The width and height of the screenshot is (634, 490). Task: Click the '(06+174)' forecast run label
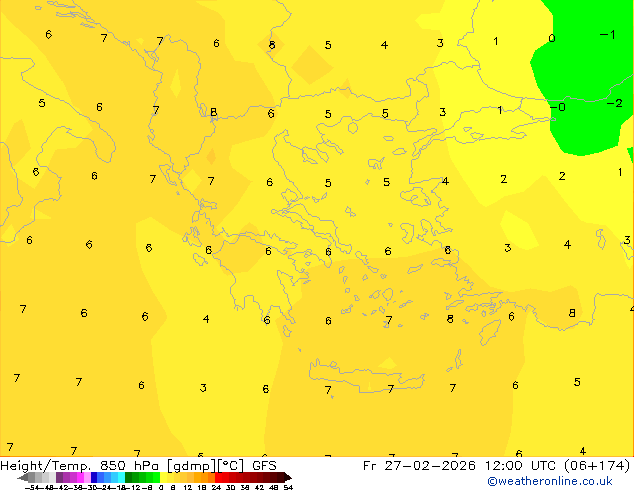597,466
